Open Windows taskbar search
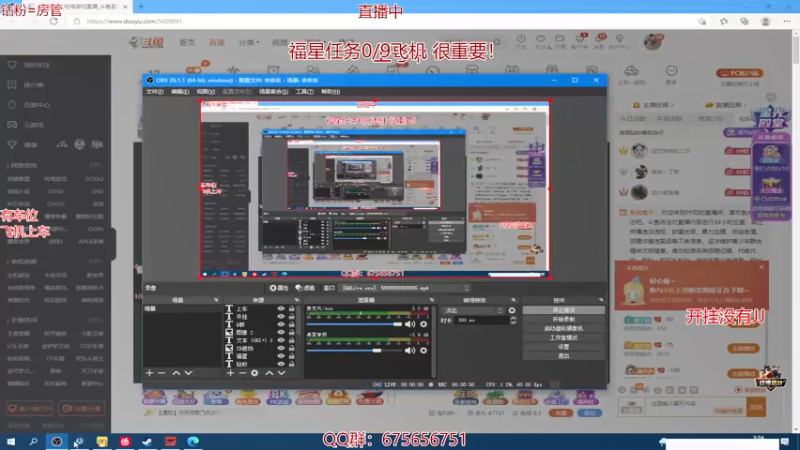Screen dimensions: 800x450 (x=33, y=441)
